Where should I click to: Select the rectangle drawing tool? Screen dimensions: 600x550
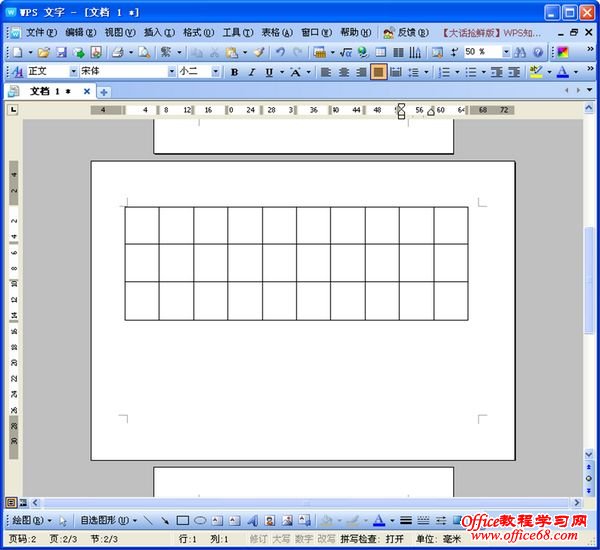pos(183,521)
